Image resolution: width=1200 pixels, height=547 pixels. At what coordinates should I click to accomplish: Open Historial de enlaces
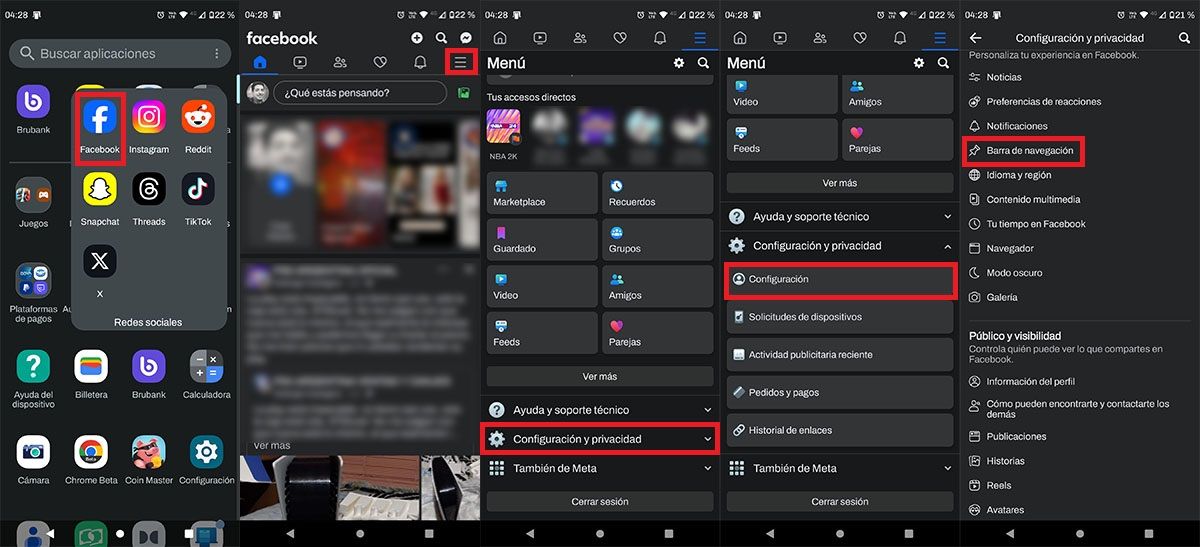click(x=840, y=430)
